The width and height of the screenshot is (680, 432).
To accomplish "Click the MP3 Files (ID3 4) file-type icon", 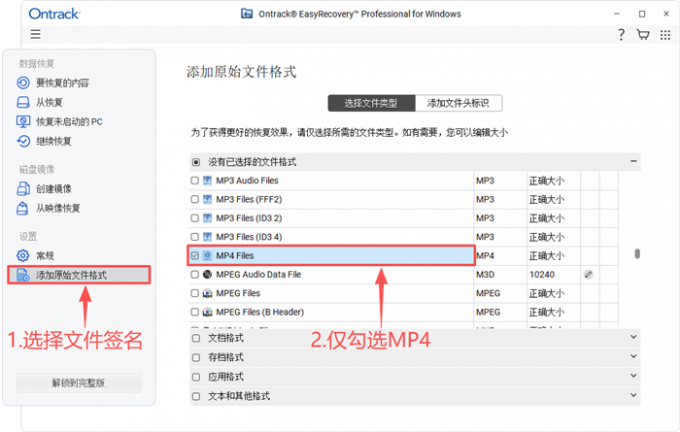I will tap(207, 237).
